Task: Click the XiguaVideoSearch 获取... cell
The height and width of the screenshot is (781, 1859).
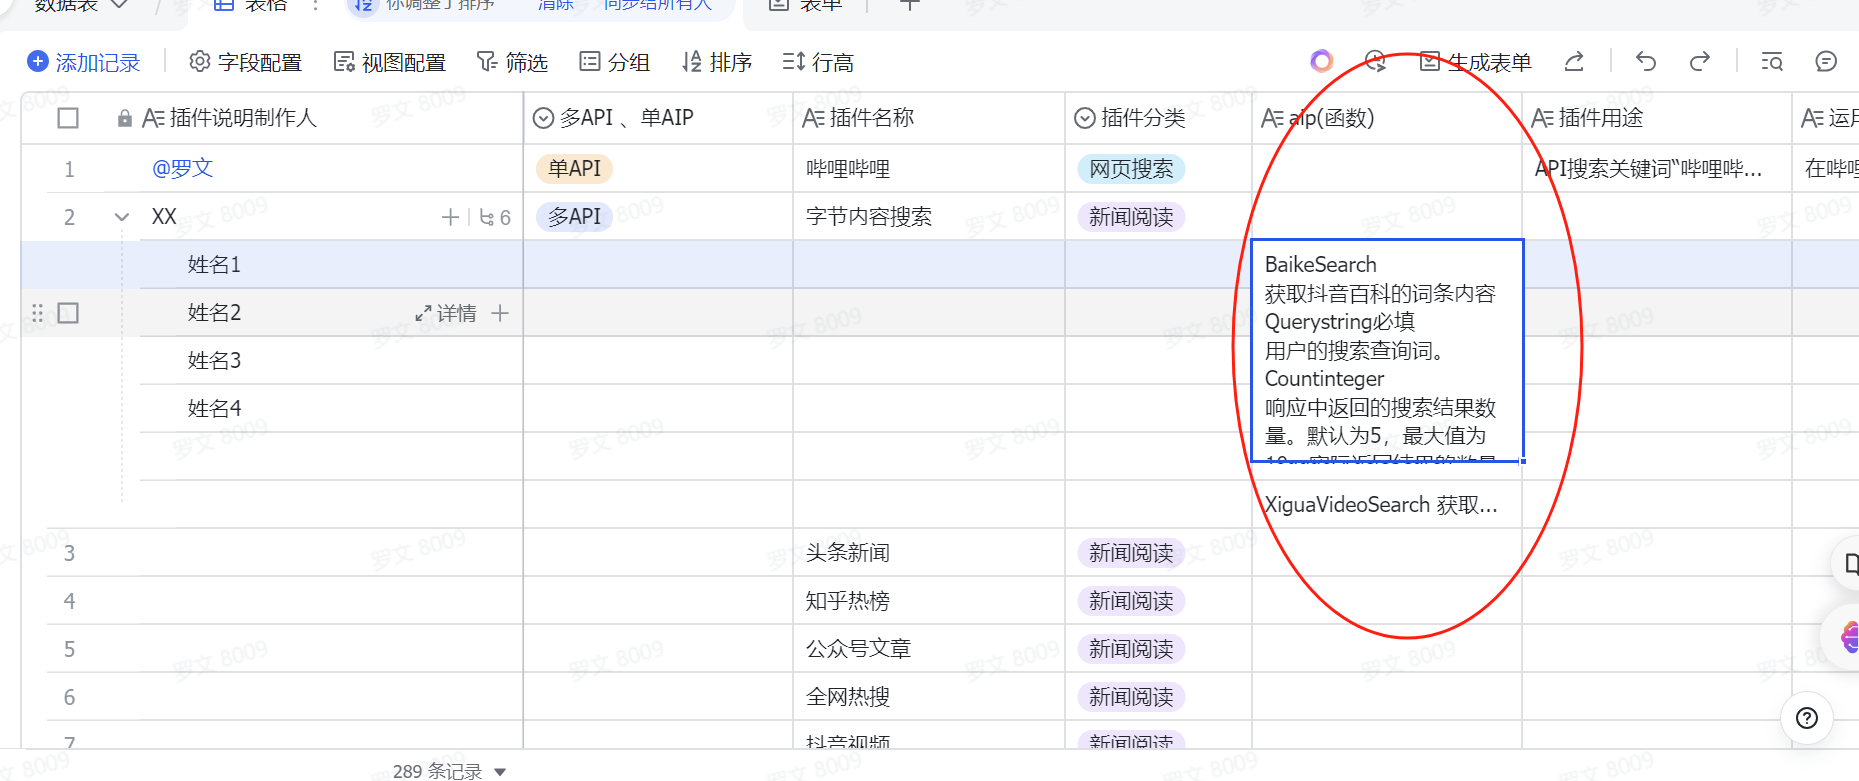Action: coord(1387,504)
